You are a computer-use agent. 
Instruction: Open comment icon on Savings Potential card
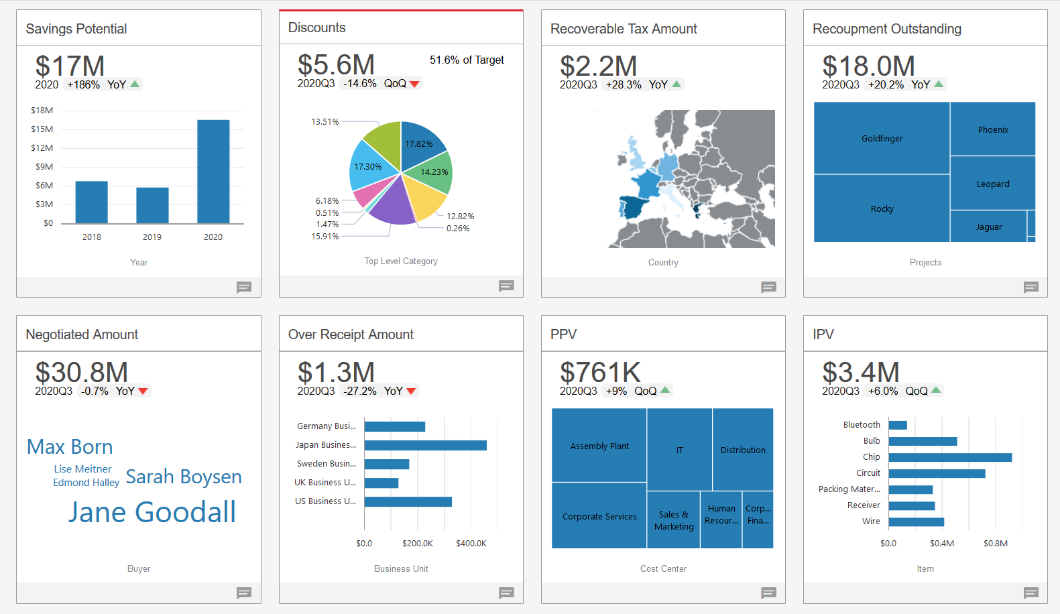point(244,287)
